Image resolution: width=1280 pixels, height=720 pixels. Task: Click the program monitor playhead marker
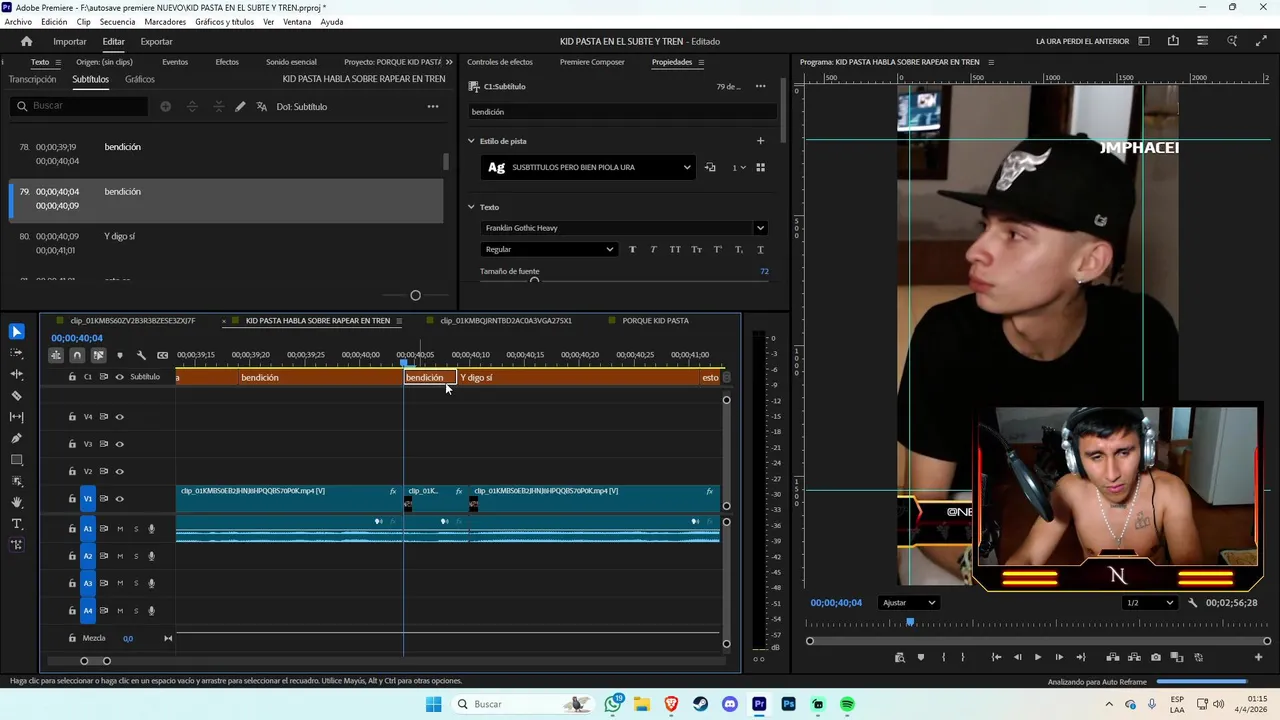click(910, 622)
